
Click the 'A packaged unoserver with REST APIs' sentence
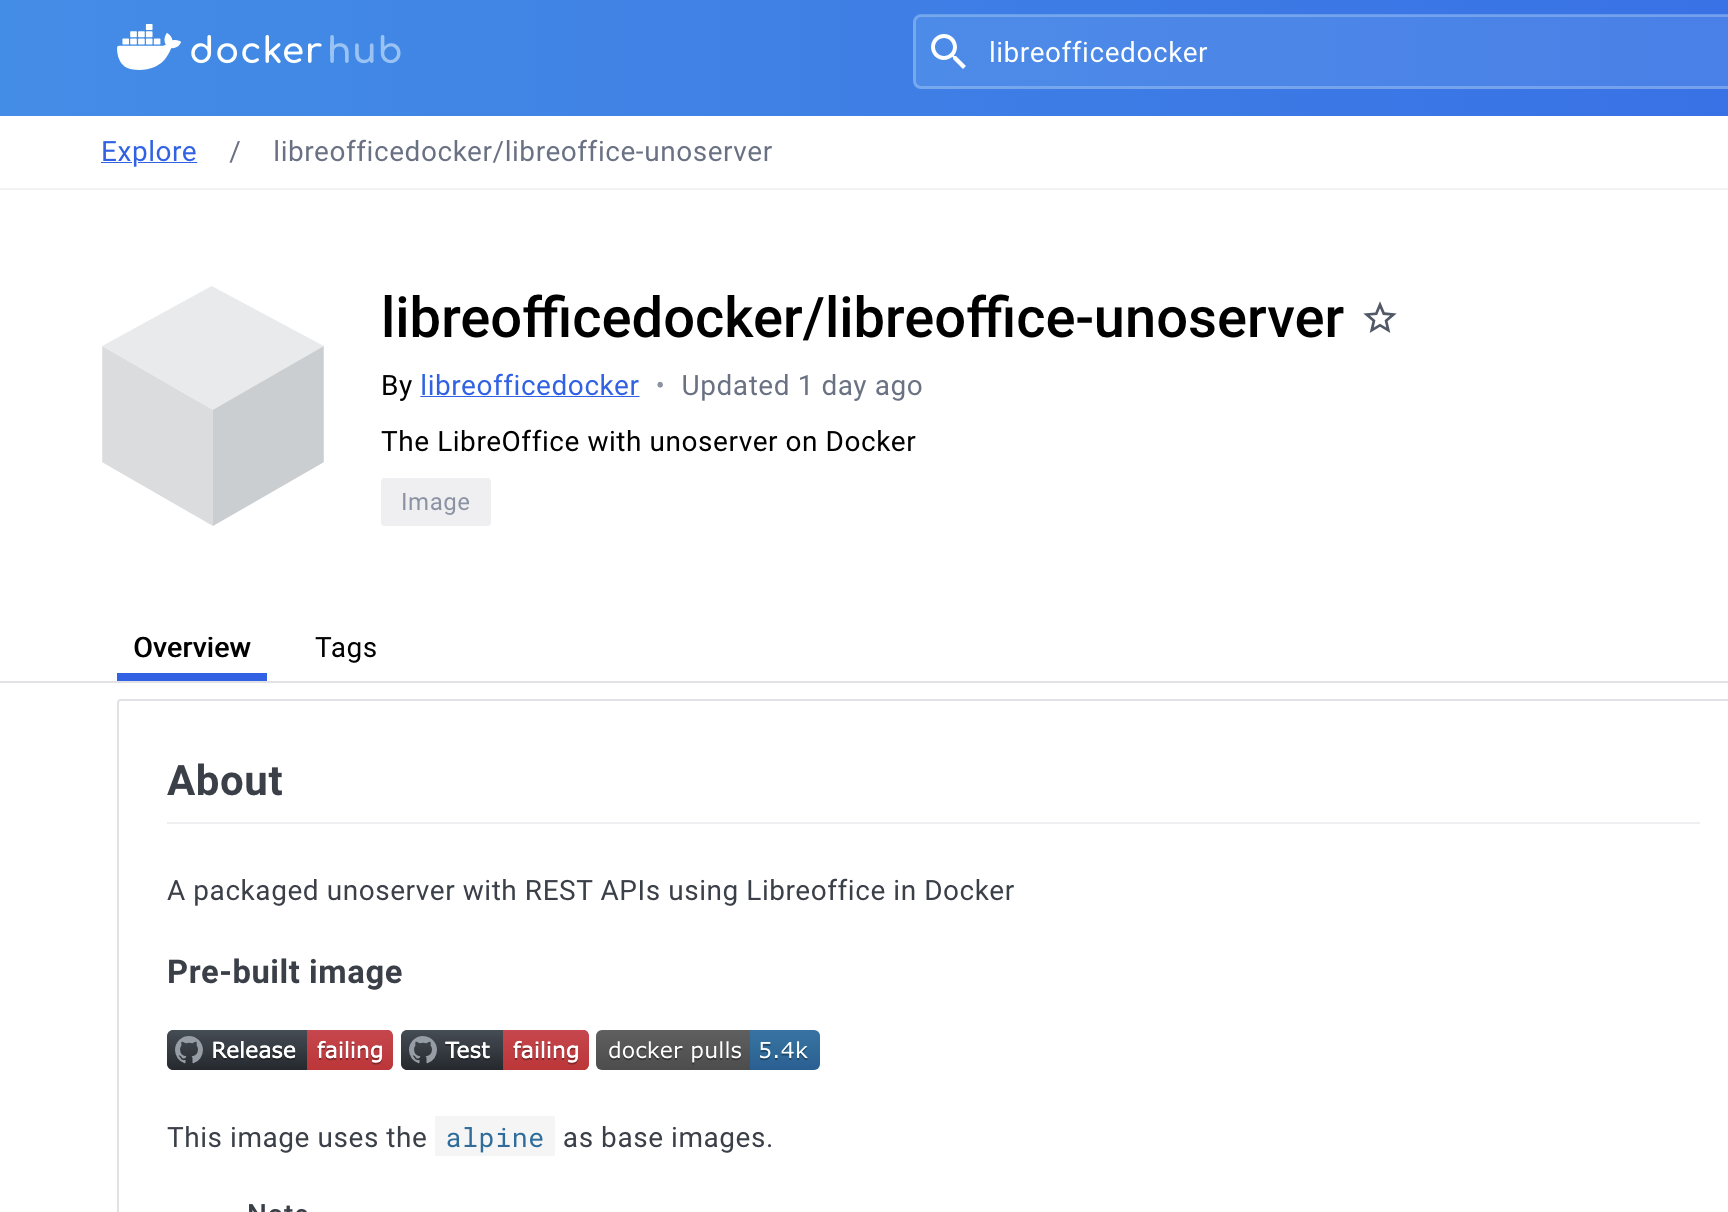coord(591,891)
